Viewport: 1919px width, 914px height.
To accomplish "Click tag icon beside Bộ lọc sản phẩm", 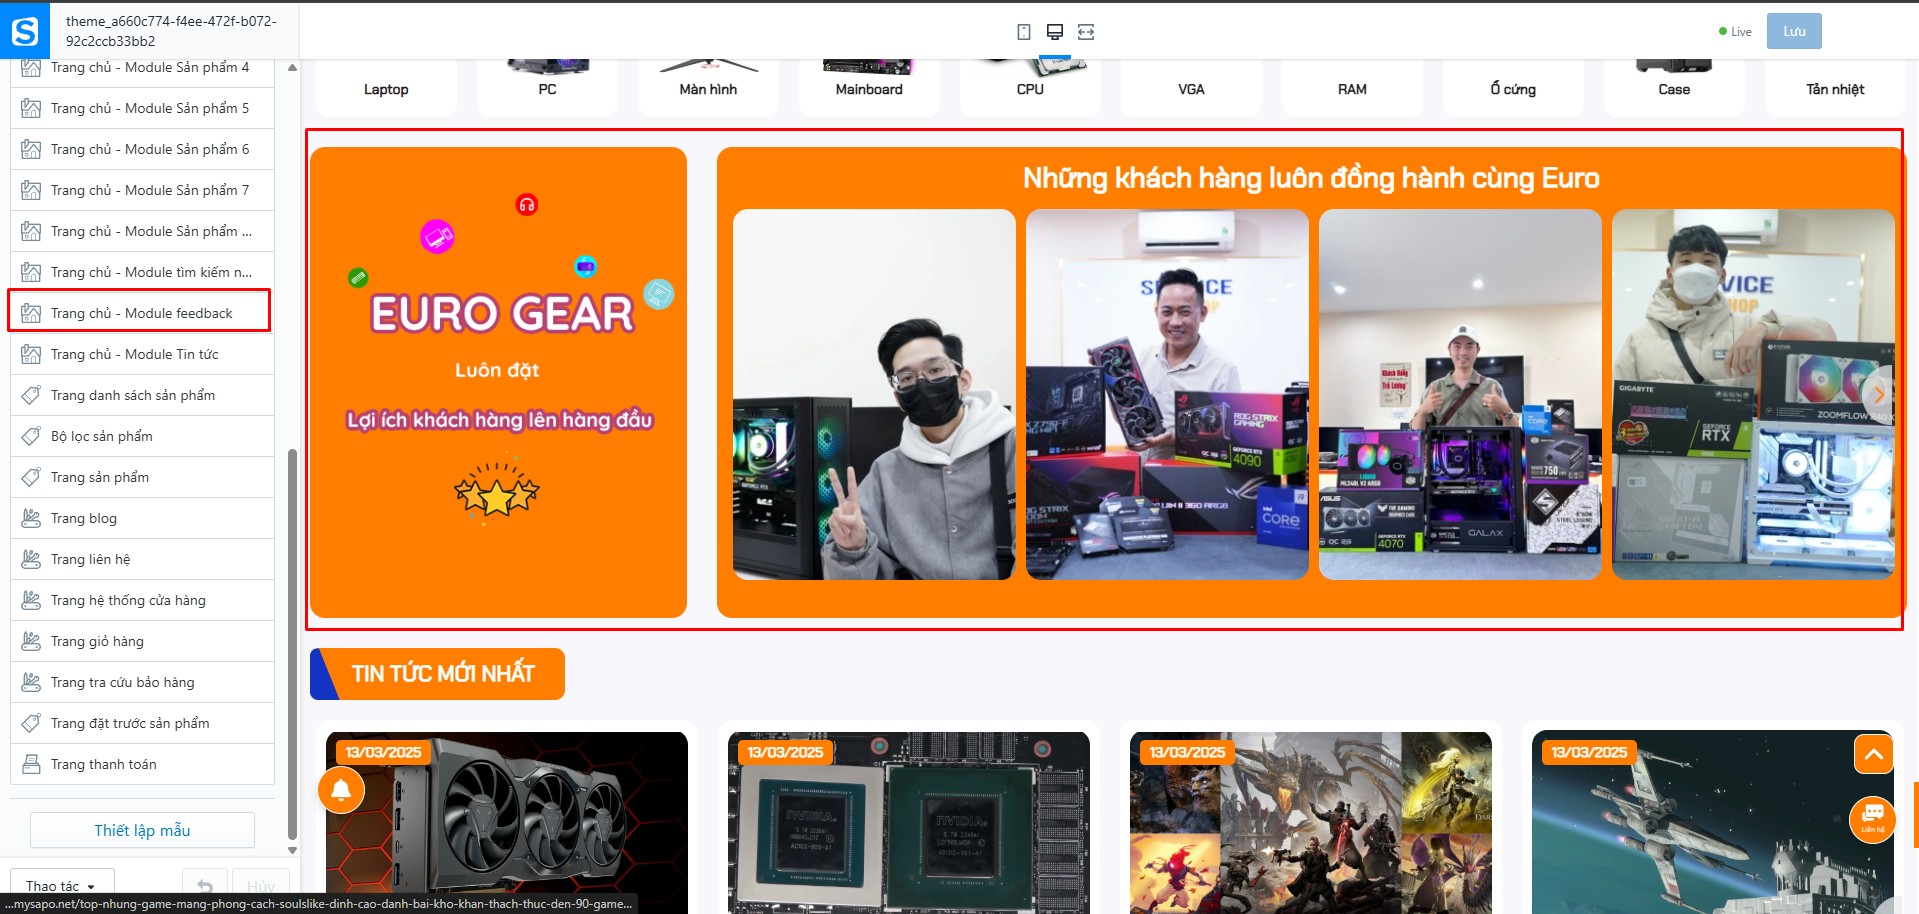I will tap(31, 436).
